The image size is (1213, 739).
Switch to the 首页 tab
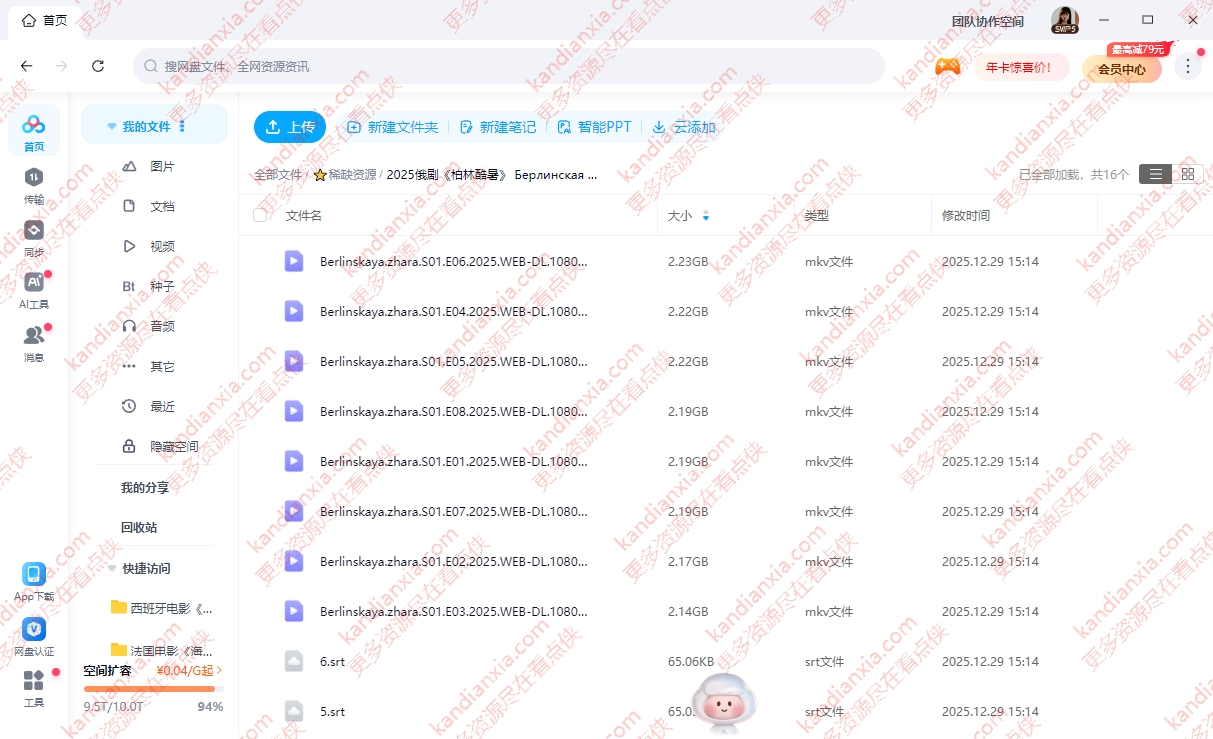[45, 20]
